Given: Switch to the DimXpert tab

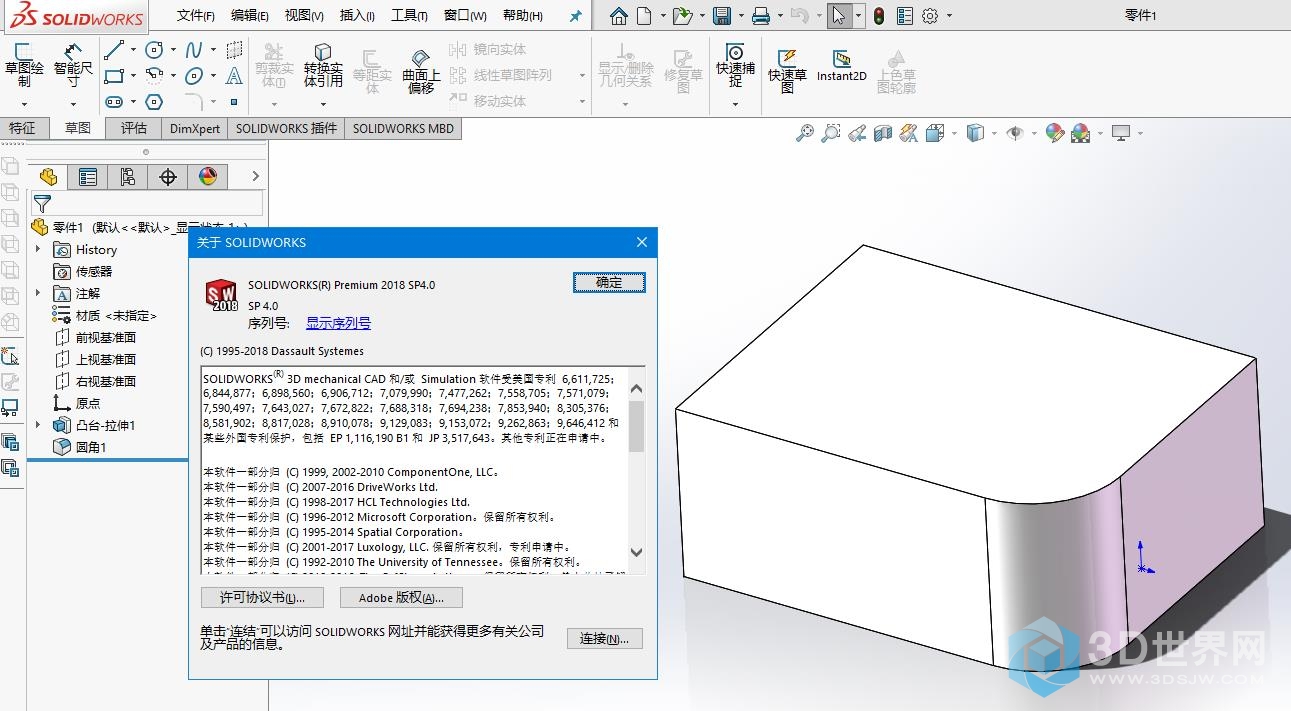Looking at the screenshot, I should [x=195, y=128].
